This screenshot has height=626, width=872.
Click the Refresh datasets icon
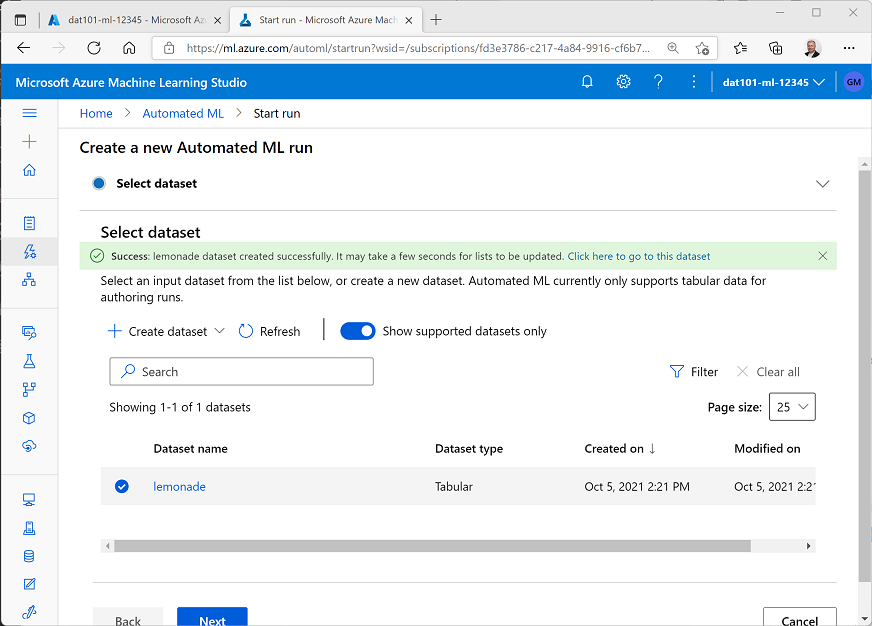[x=246, y=331]
